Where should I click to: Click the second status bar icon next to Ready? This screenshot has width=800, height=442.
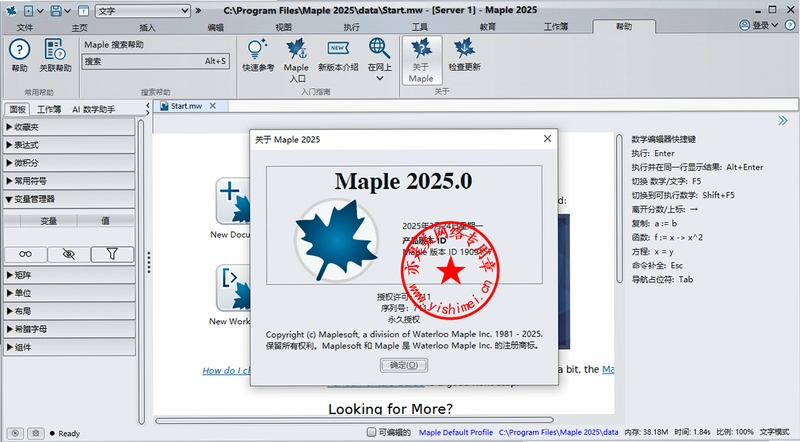coord(35,433)
